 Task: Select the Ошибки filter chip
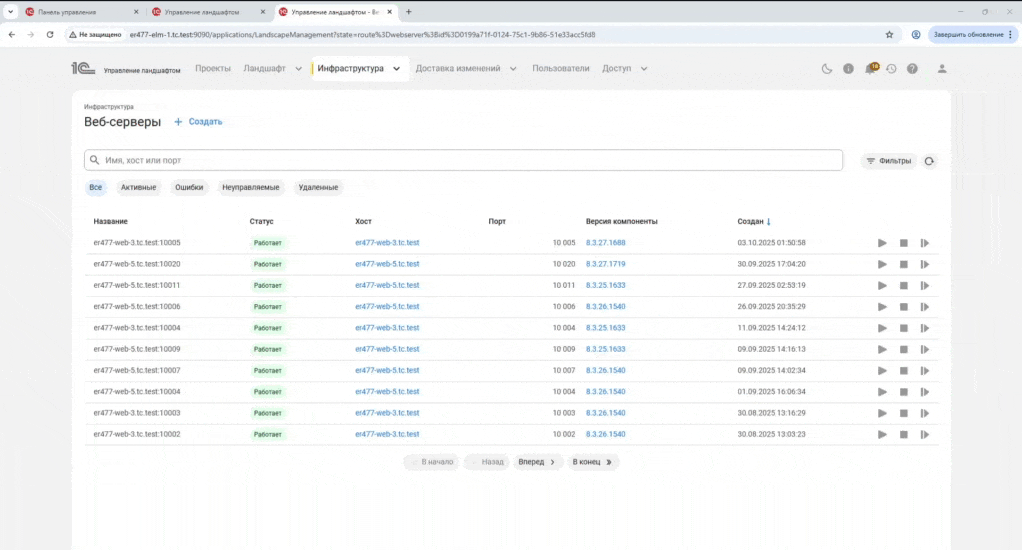[189, 187]
